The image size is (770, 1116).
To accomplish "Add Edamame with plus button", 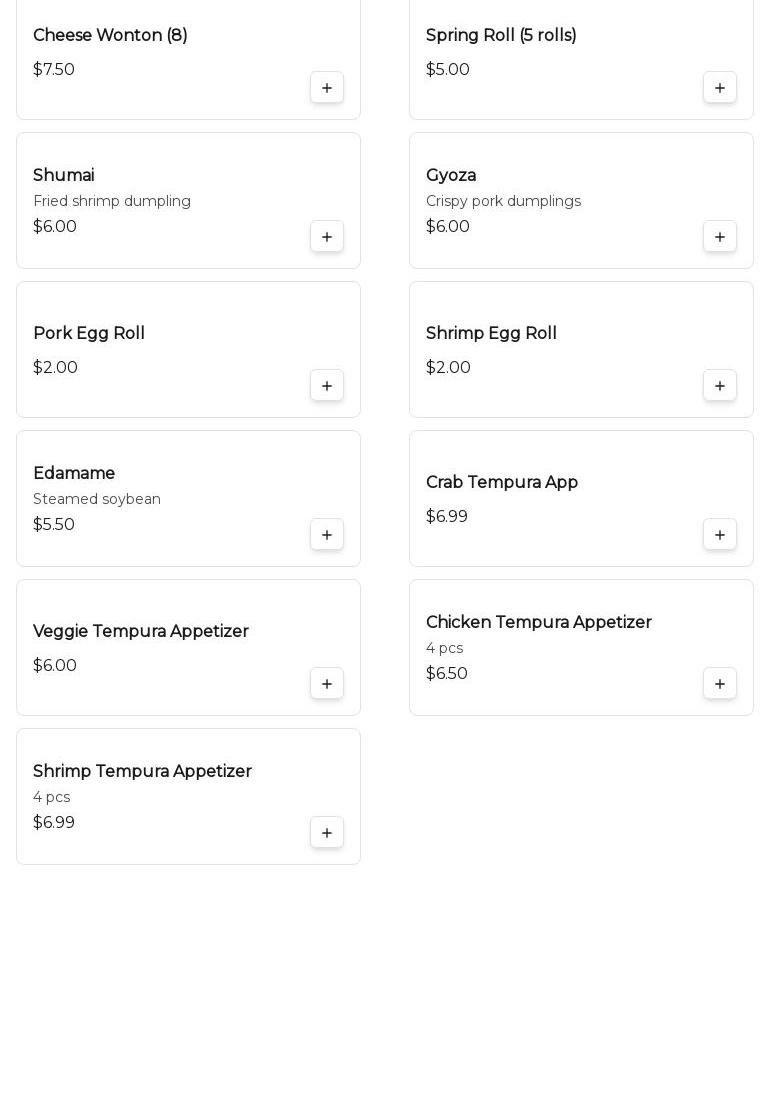I will (327, 535).
